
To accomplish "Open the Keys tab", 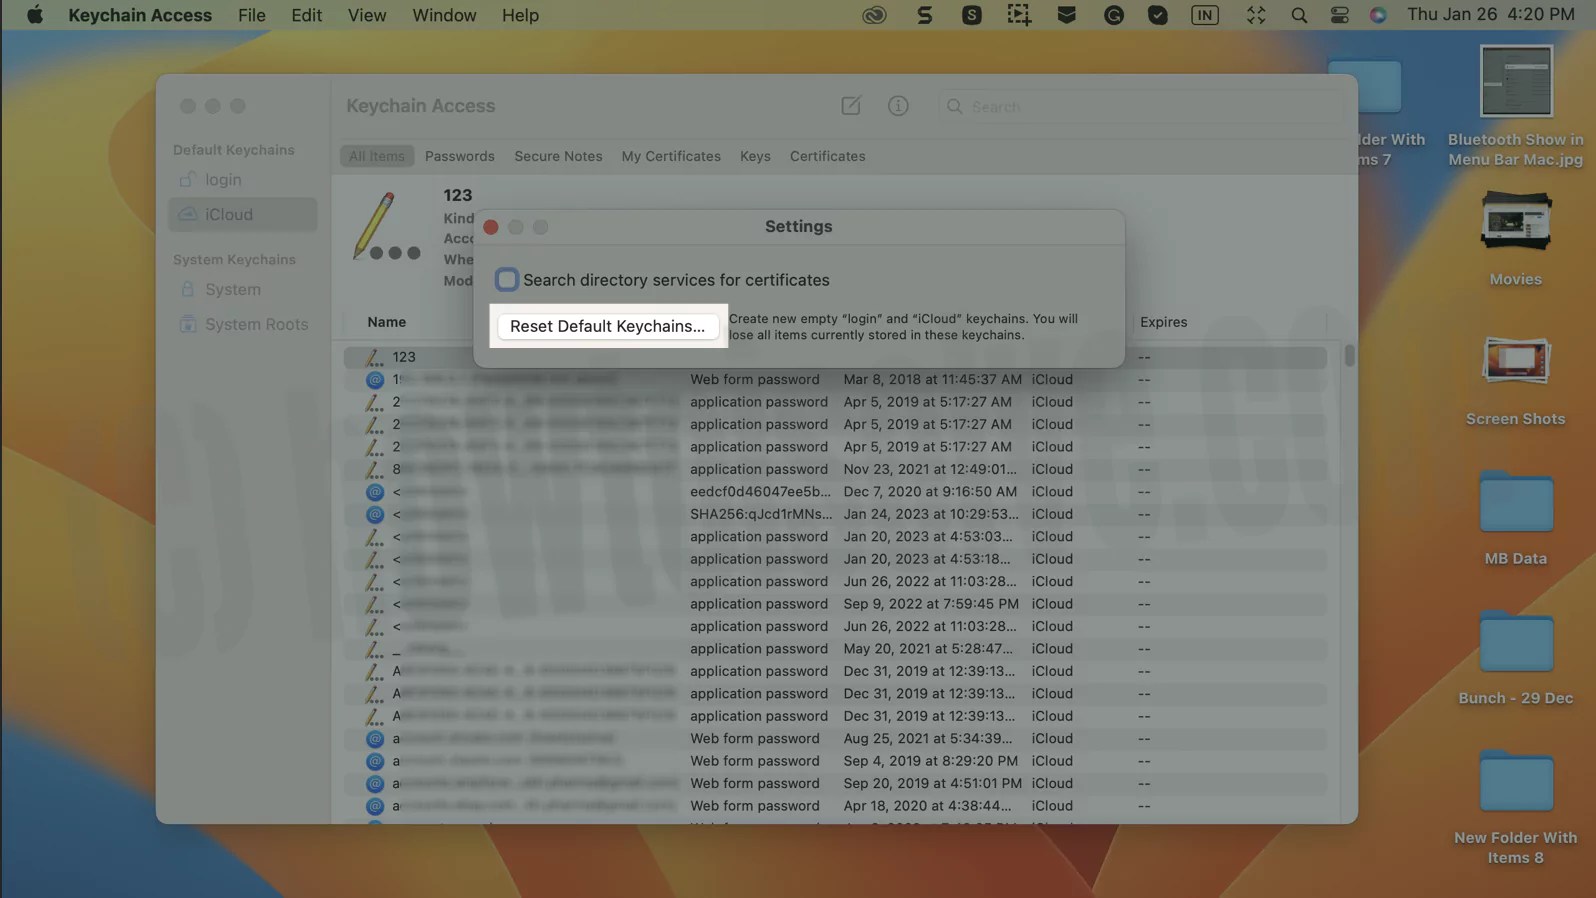I will pos(755,156).
